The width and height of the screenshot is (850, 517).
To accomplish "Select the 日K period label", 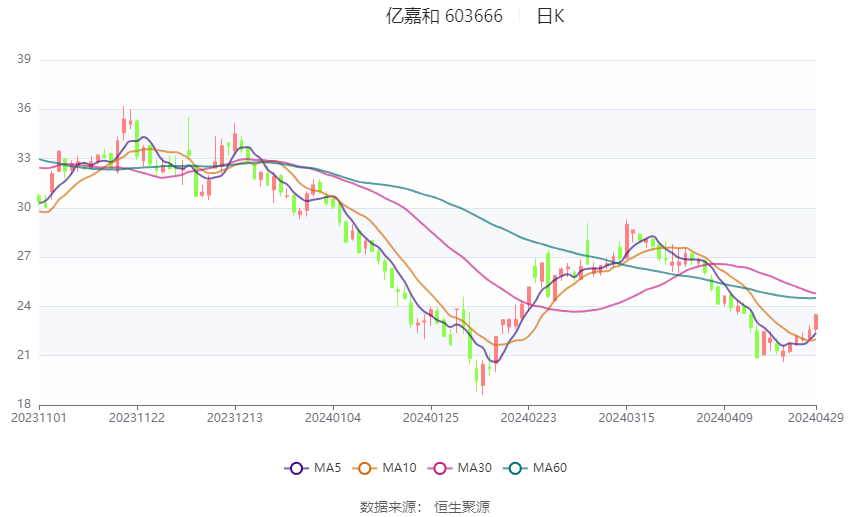I will (550, 16).
